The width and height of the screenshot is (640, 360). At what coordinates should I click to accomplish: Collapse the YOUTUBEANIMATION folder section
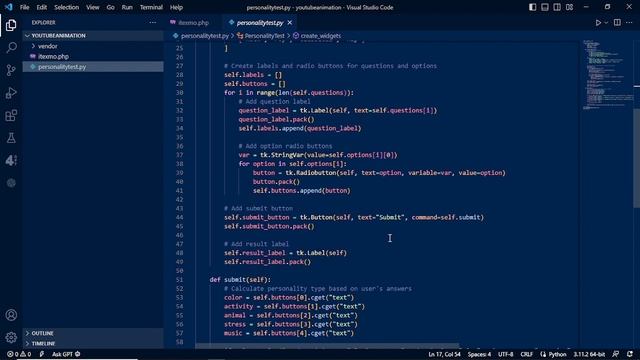click(93, 36)
